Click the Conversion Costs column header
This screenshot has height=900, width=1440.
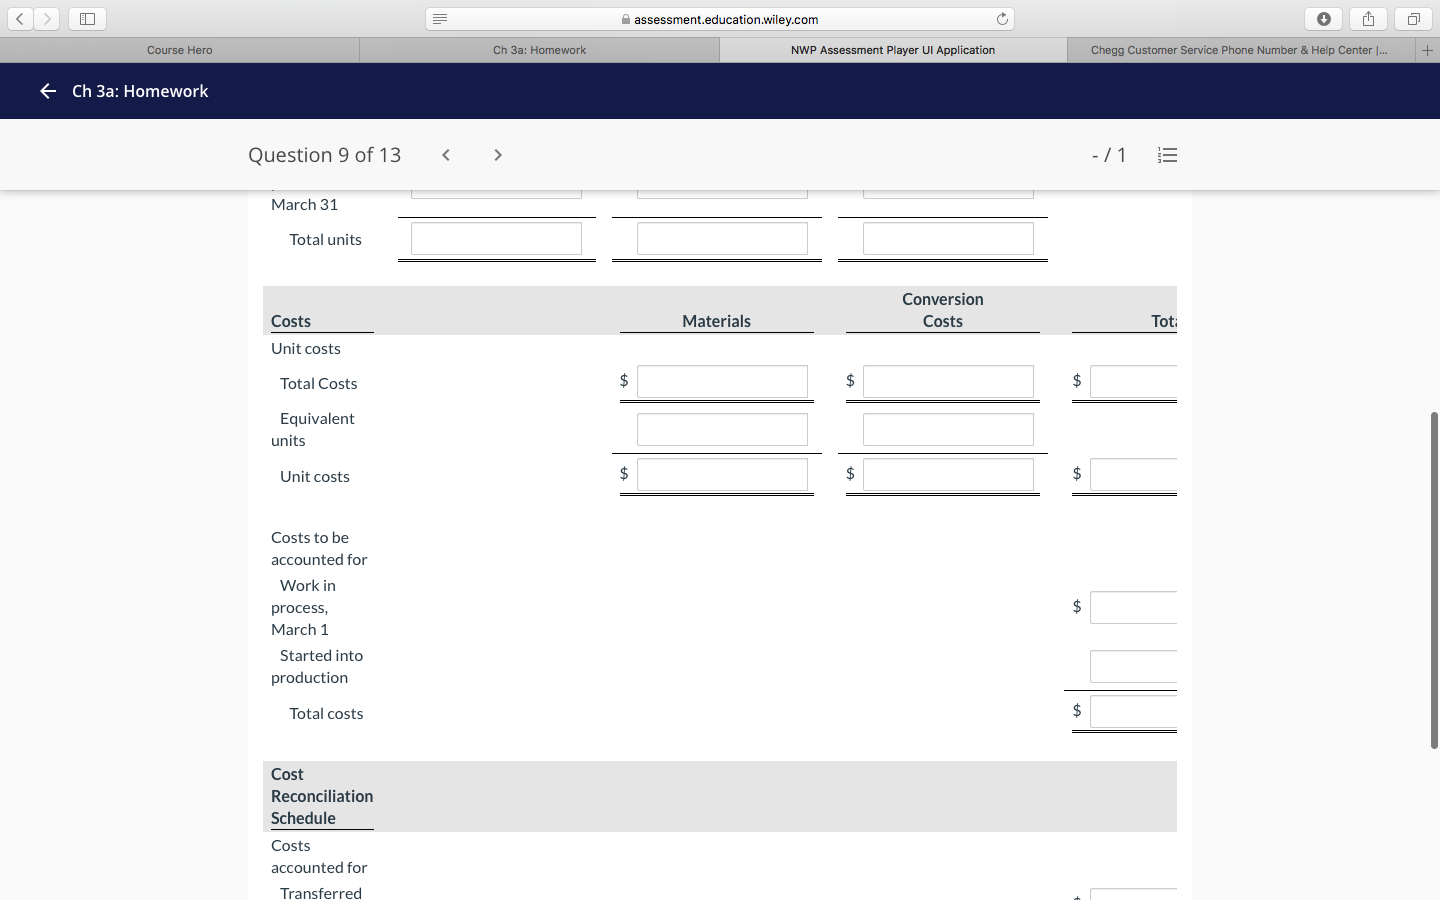click(x=943, y=310)
